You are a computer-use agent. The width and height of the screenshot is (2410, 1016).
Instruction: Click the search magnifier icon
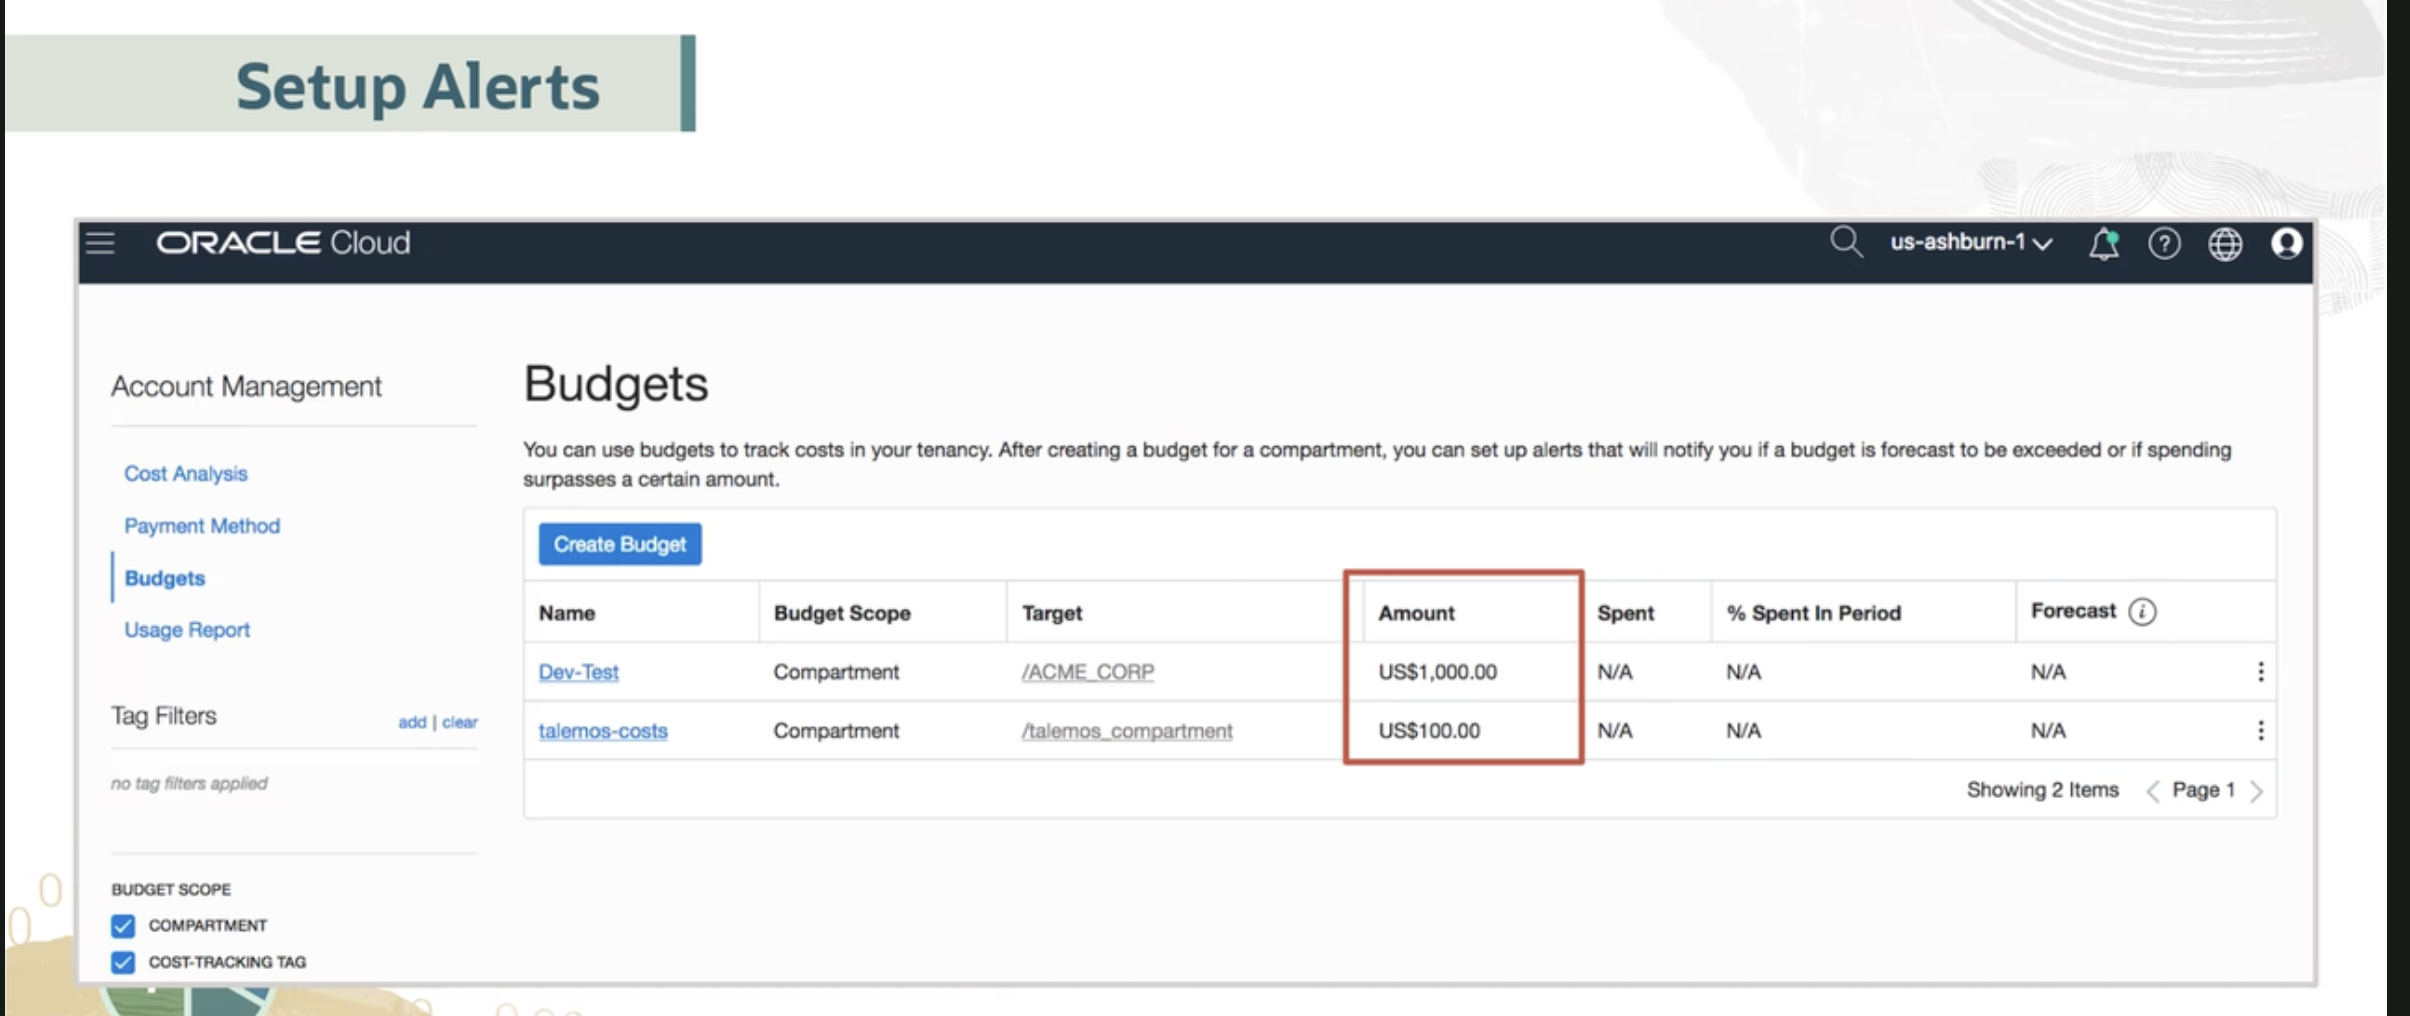pyautogui.click(x=1845, y=243)
